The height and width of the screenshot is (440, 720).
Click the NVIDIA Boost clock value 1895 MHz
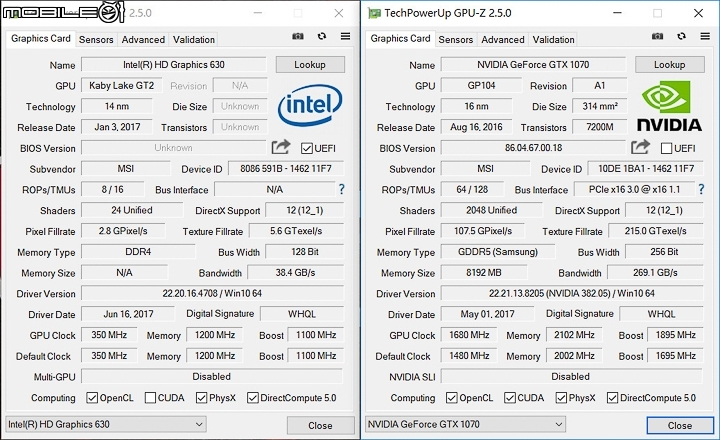[x=675, y=335]
